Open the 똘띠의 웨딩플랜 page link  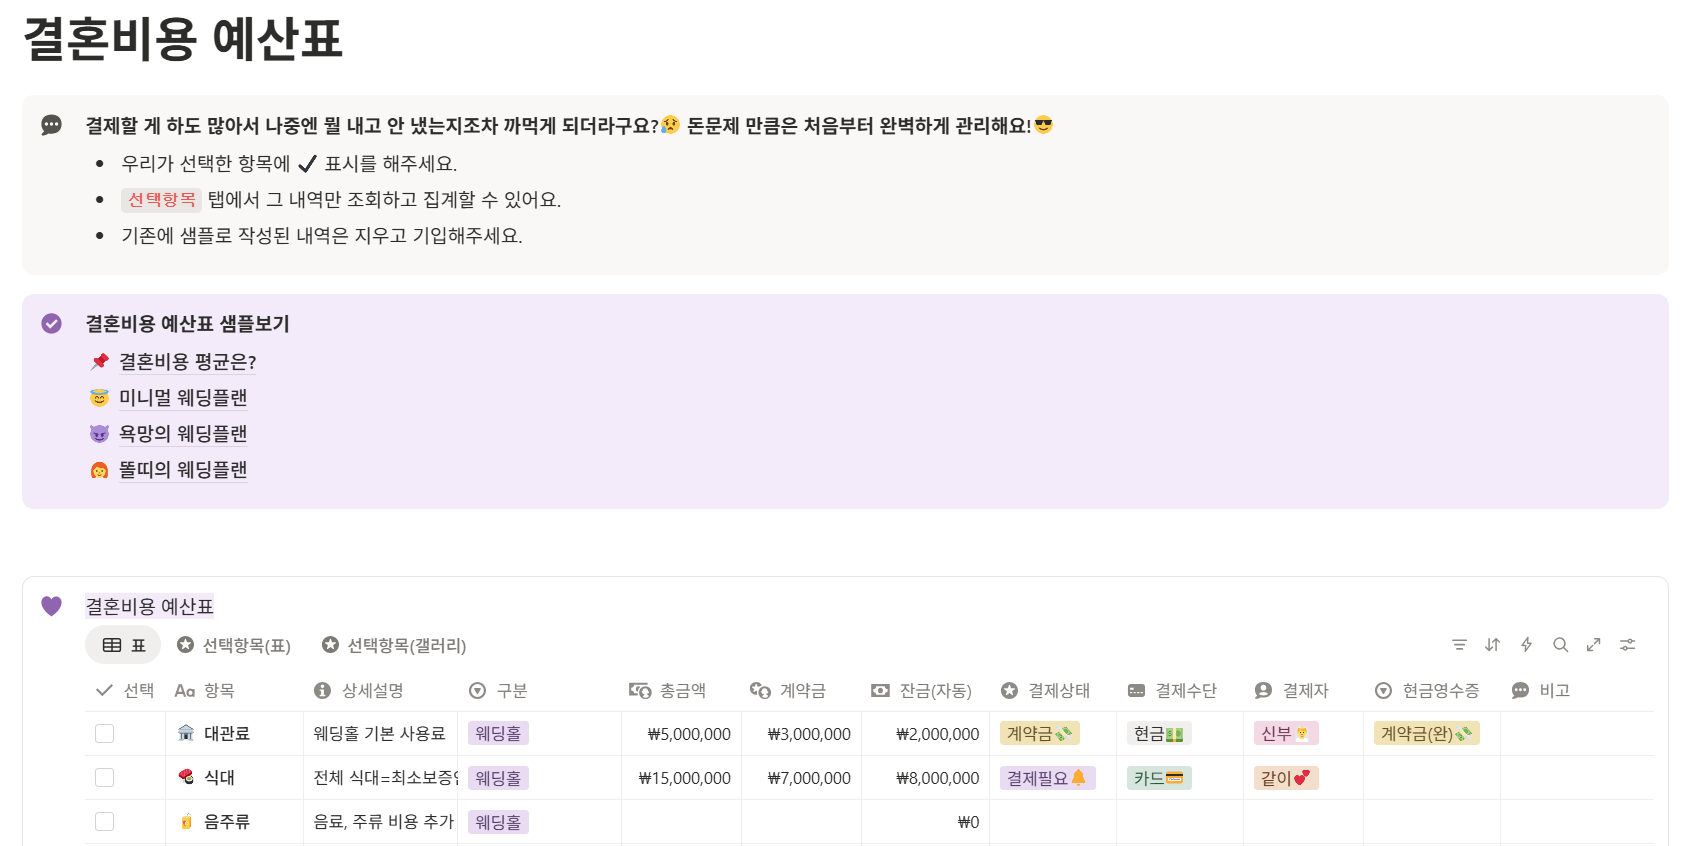point(183,469)
